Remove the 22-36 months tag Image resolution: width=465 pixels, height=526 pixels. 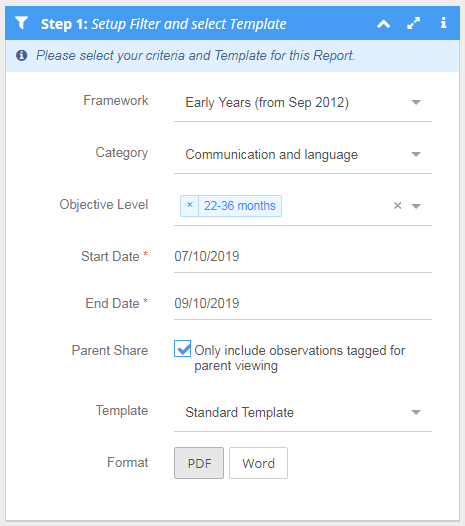(190, 205)
